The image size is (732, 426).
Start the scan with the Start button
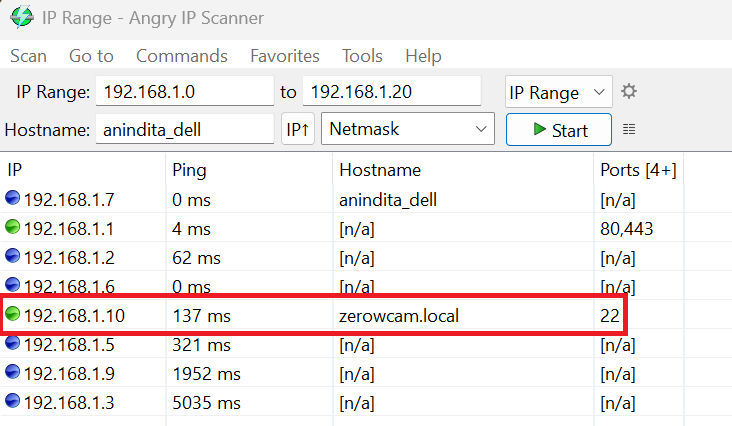click(x=559, y=129)
